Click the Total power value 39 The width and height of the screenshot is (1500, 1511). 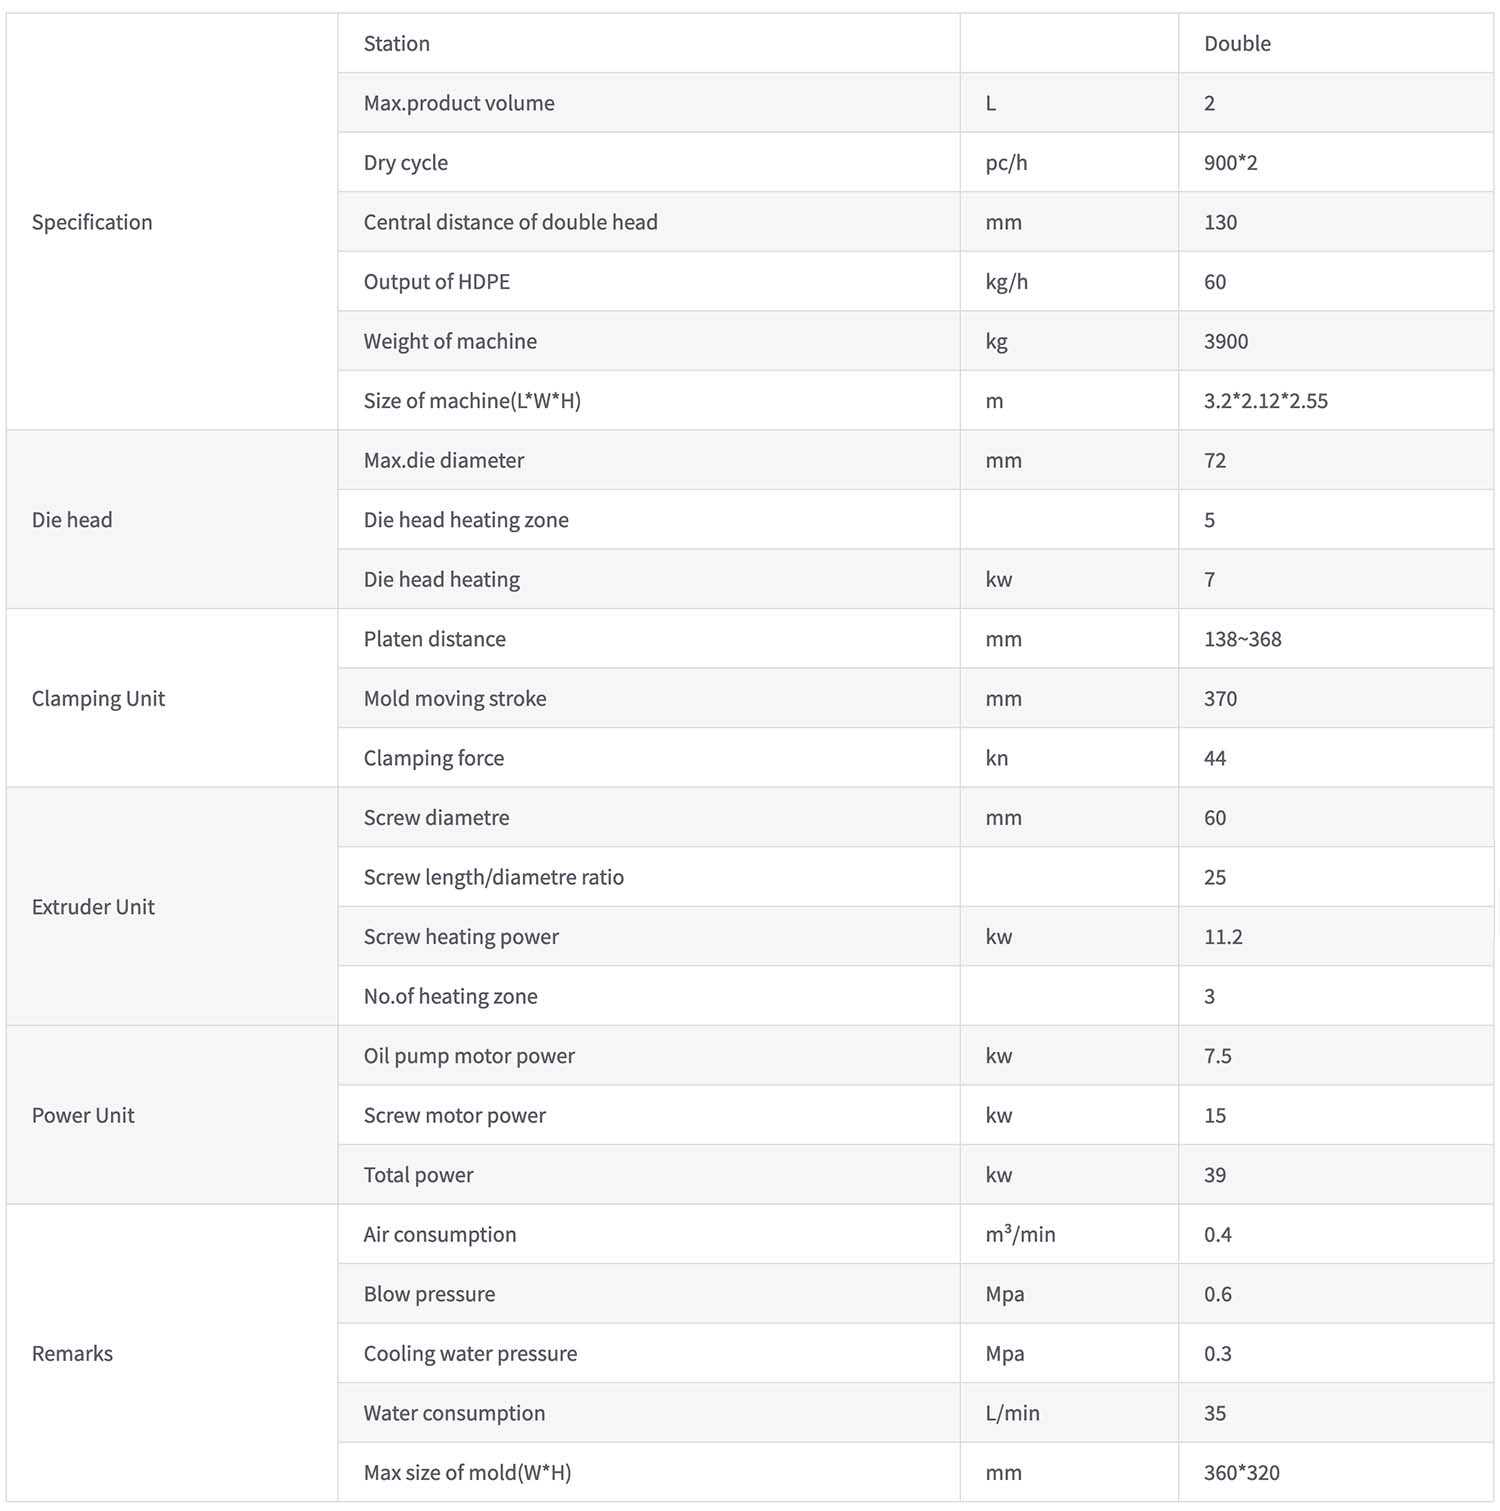[1215, 1175]
